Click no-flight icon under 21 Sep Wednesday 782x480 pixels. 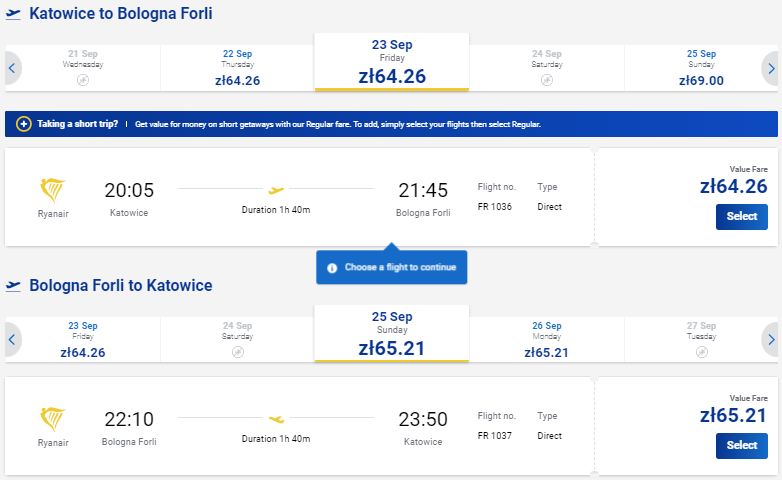[x=83, y=80]
